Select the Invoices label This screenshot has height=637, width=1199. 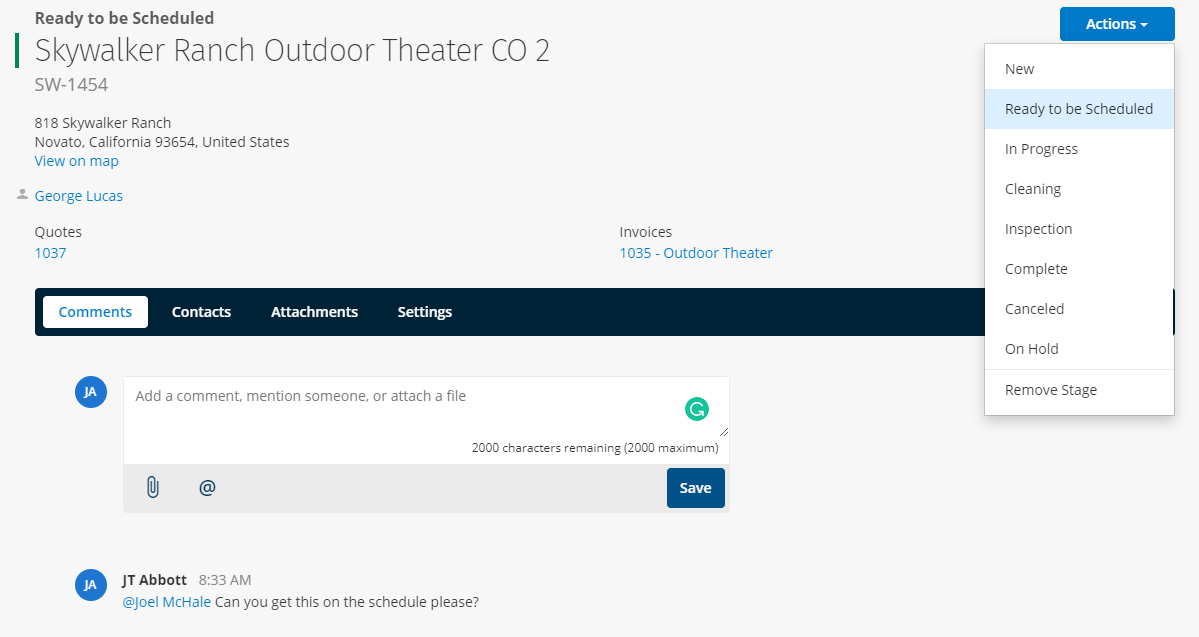pyautogui.click(x=645, y=232)
